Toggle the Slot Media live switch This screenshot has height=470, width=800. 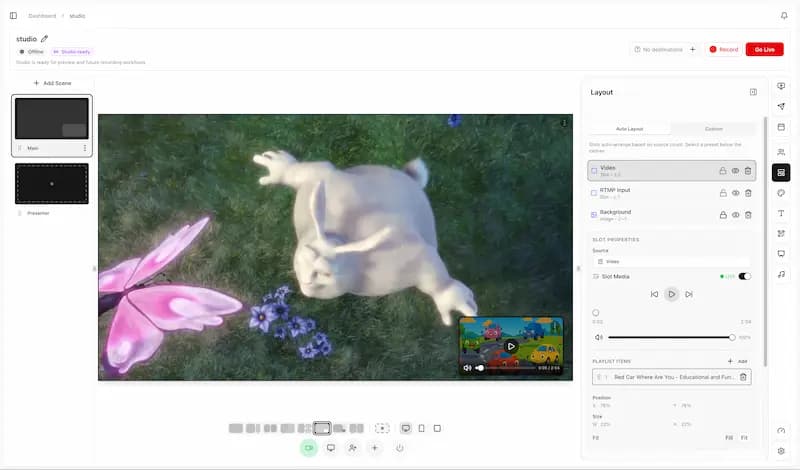(x=744, y=276)
